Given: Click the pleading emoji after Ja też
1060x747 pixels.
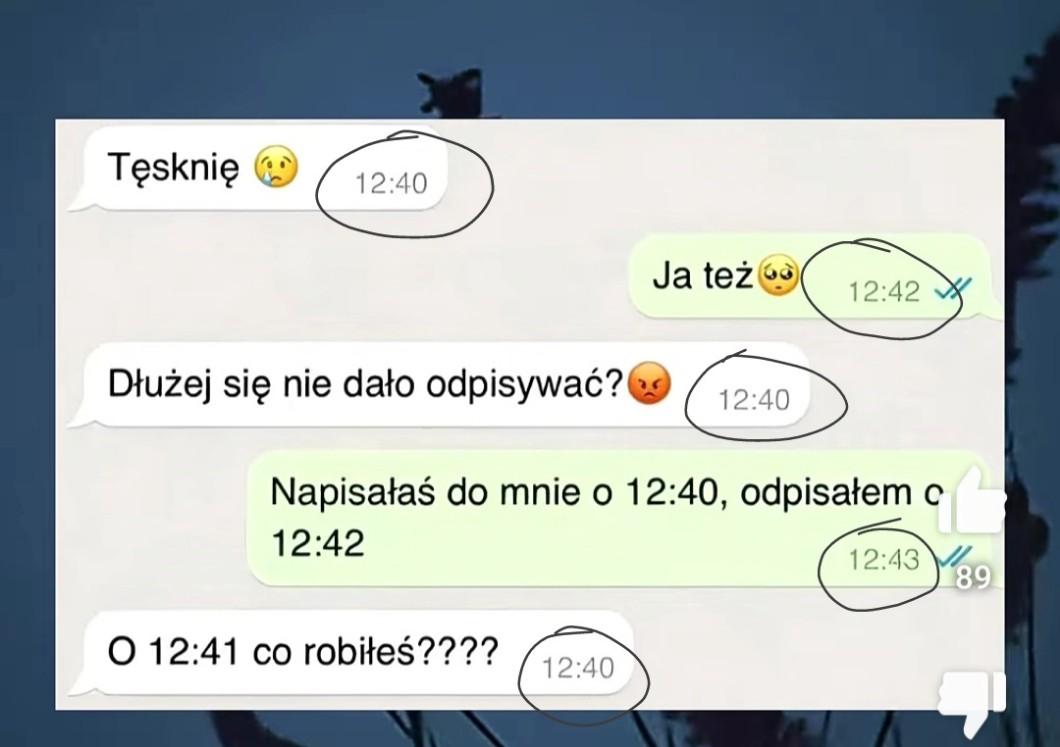Looking at the screenshot, I should tap(778, 274).
